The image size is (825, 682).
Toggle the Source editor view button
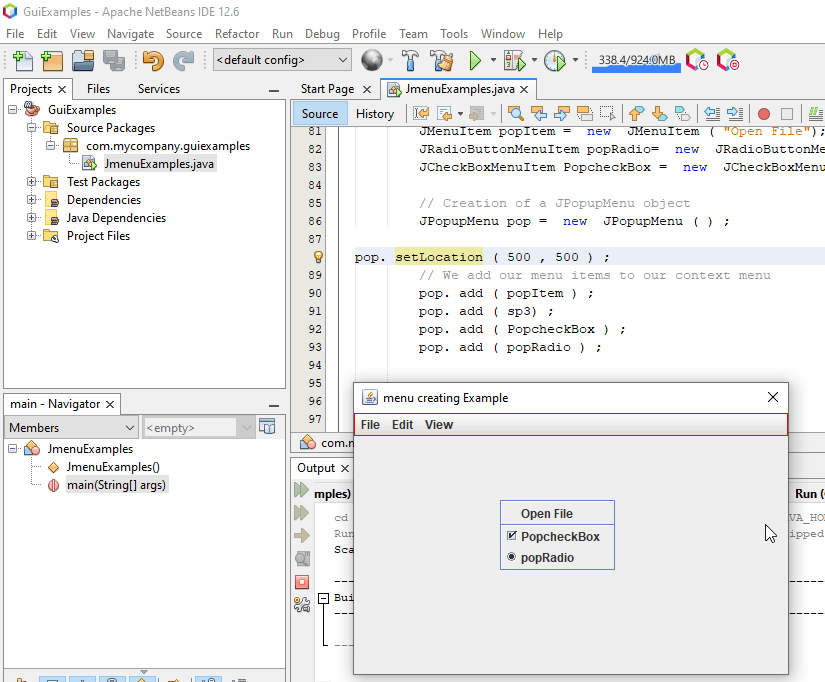[320, 114]
